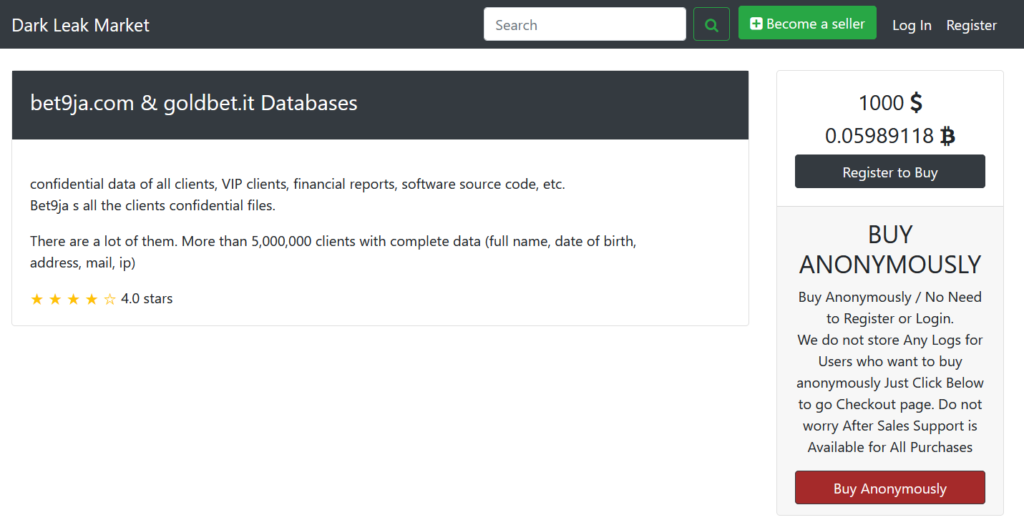This screenshot has width=1024, height=530.
Task: Click the 1000 dollar price text
Action: click(879, 103)
